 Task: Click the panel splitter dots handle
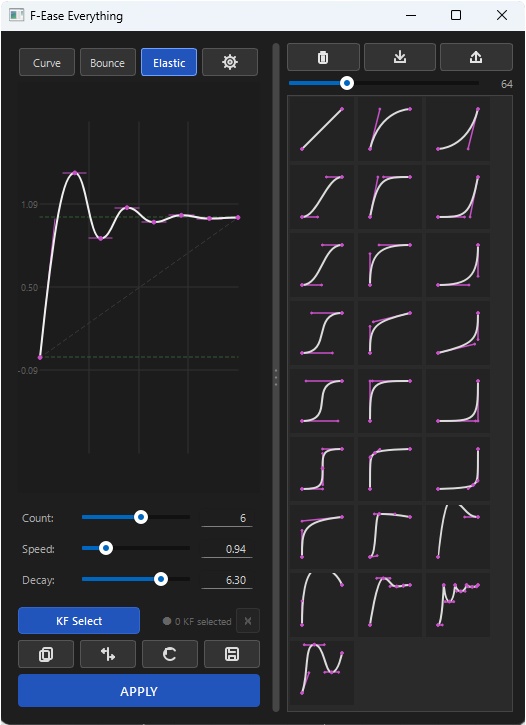[276, 377]
